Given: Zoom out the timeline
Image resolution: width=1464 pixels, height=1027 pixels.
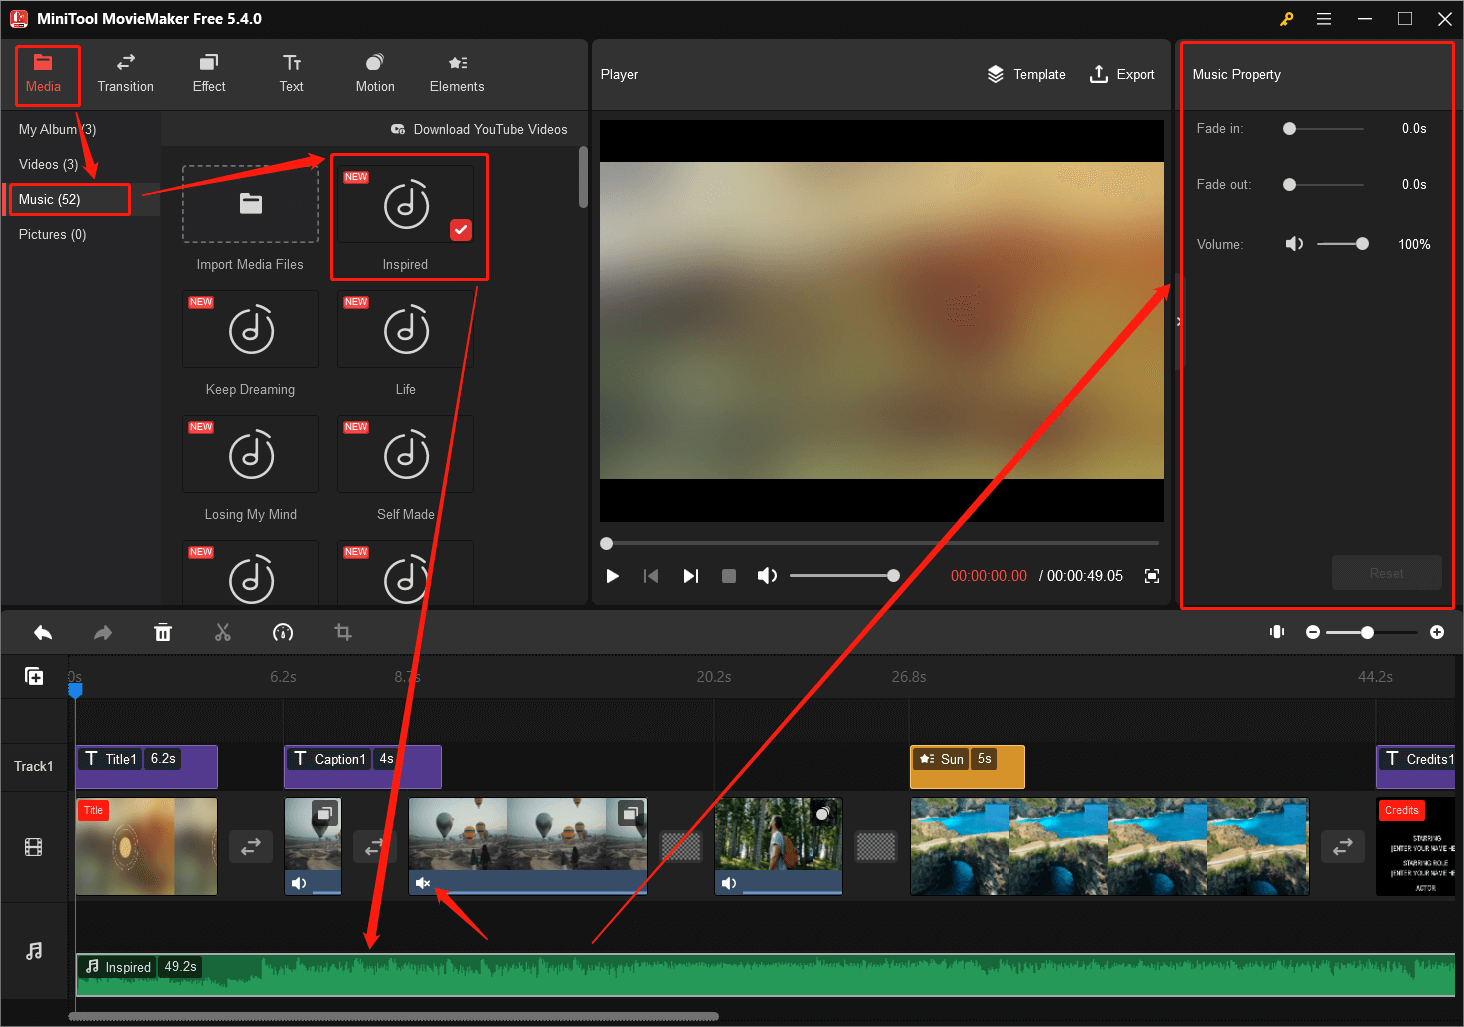Looking at the screenshot, I should point(1313,632).
